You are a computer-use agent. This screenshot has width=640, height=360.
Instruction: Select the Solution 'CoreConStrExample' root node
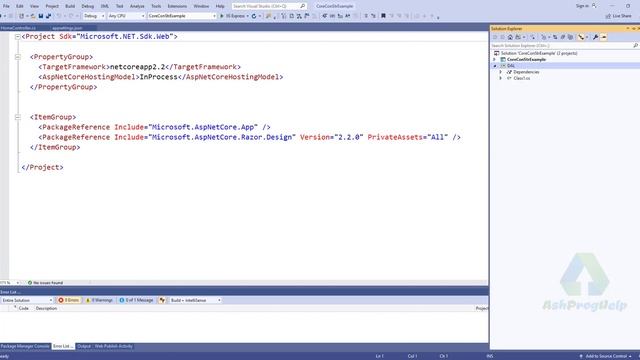(539, 53)
